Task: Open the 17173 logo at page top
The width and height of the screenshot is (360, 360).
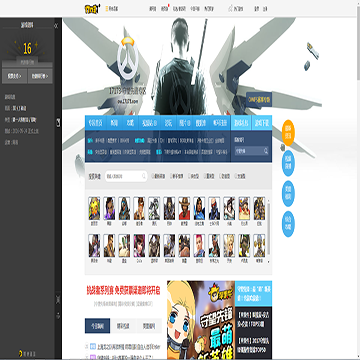Action: pyautogui.click(x=91, y=9)
